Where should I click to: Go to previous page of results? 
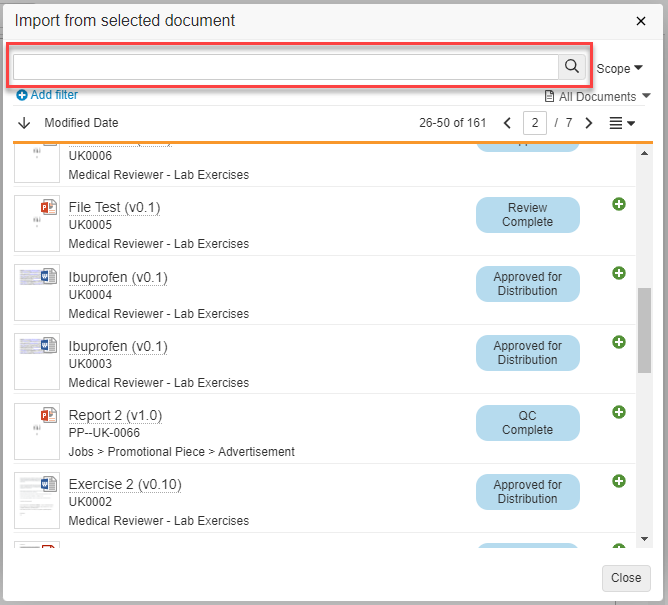coord(507,123)
